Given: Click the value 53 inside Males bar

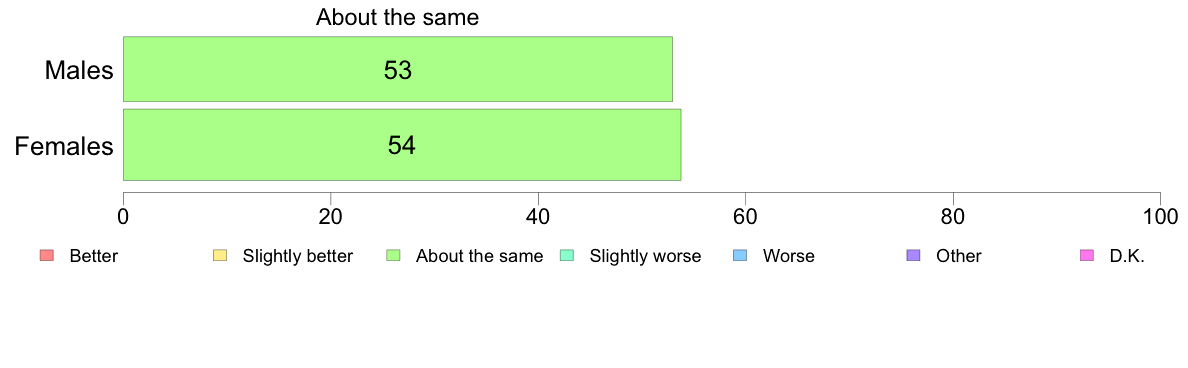Looking at the screenshot, I should tap(398, 70).
